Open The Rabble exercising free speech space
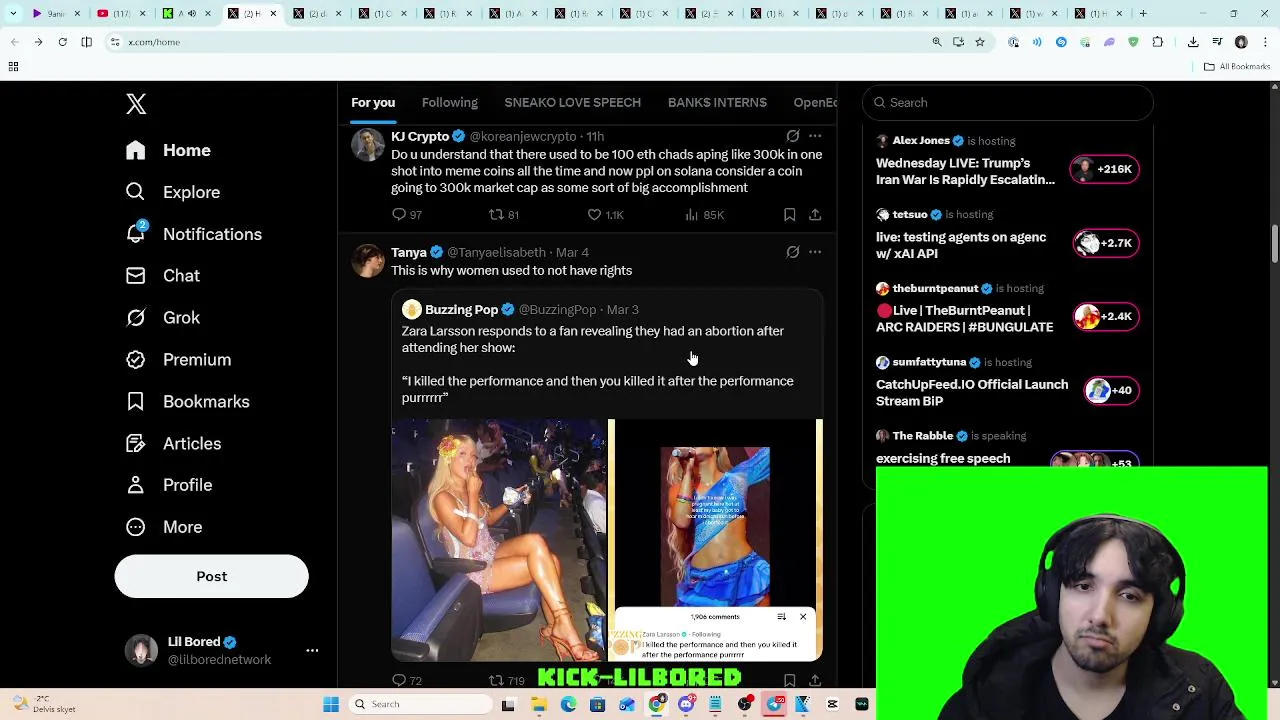Image resolution: width=1280 pixels, height=720 pixels. coord(943,458)
